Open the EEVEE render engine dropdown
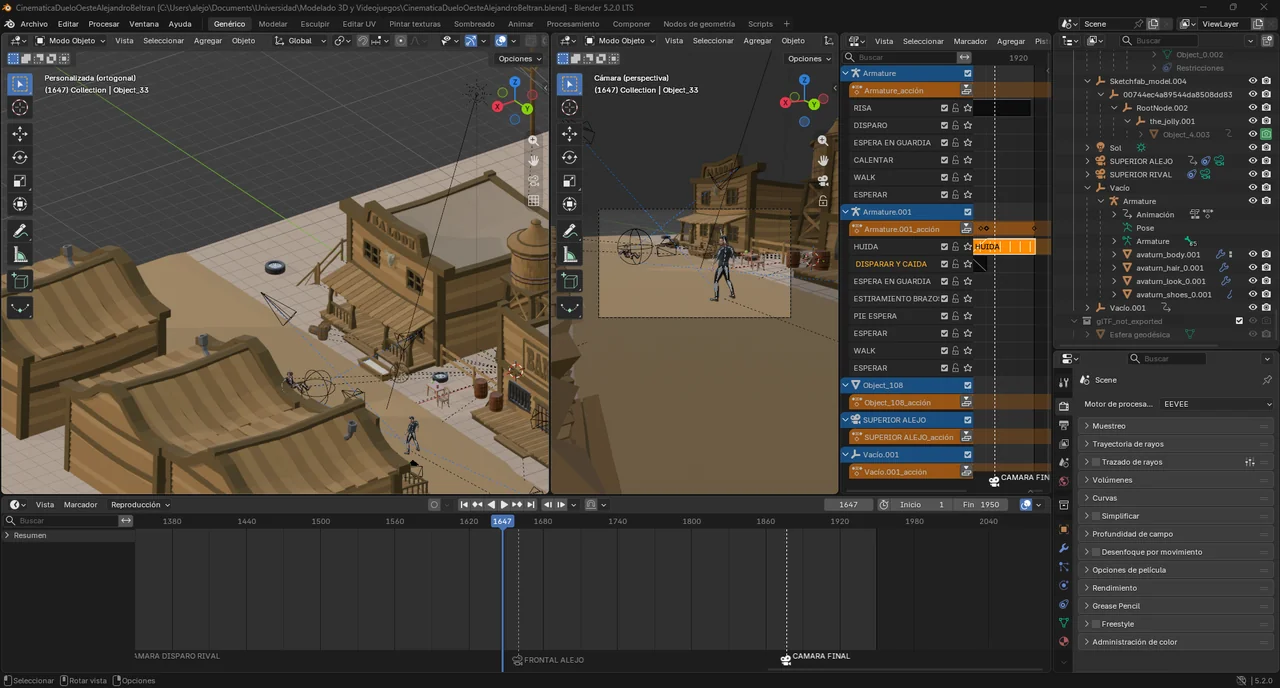The height and width of the screenshot is (688, 1280). click(1216, 404)
